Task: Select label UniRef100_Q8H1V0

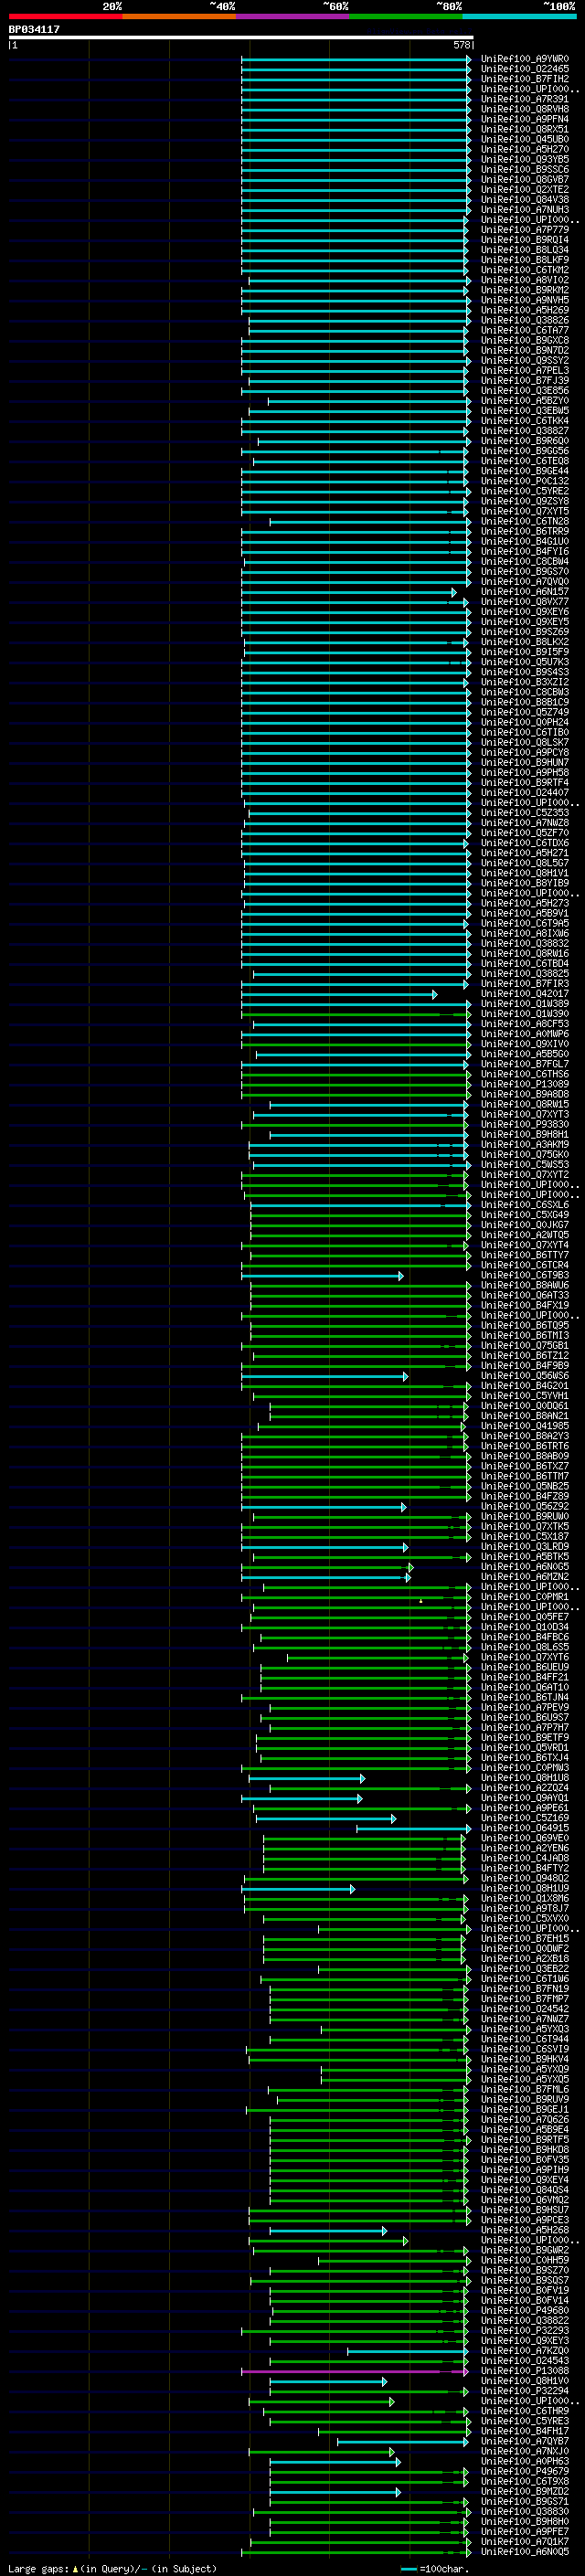Action: click(x=525, y=2381)
